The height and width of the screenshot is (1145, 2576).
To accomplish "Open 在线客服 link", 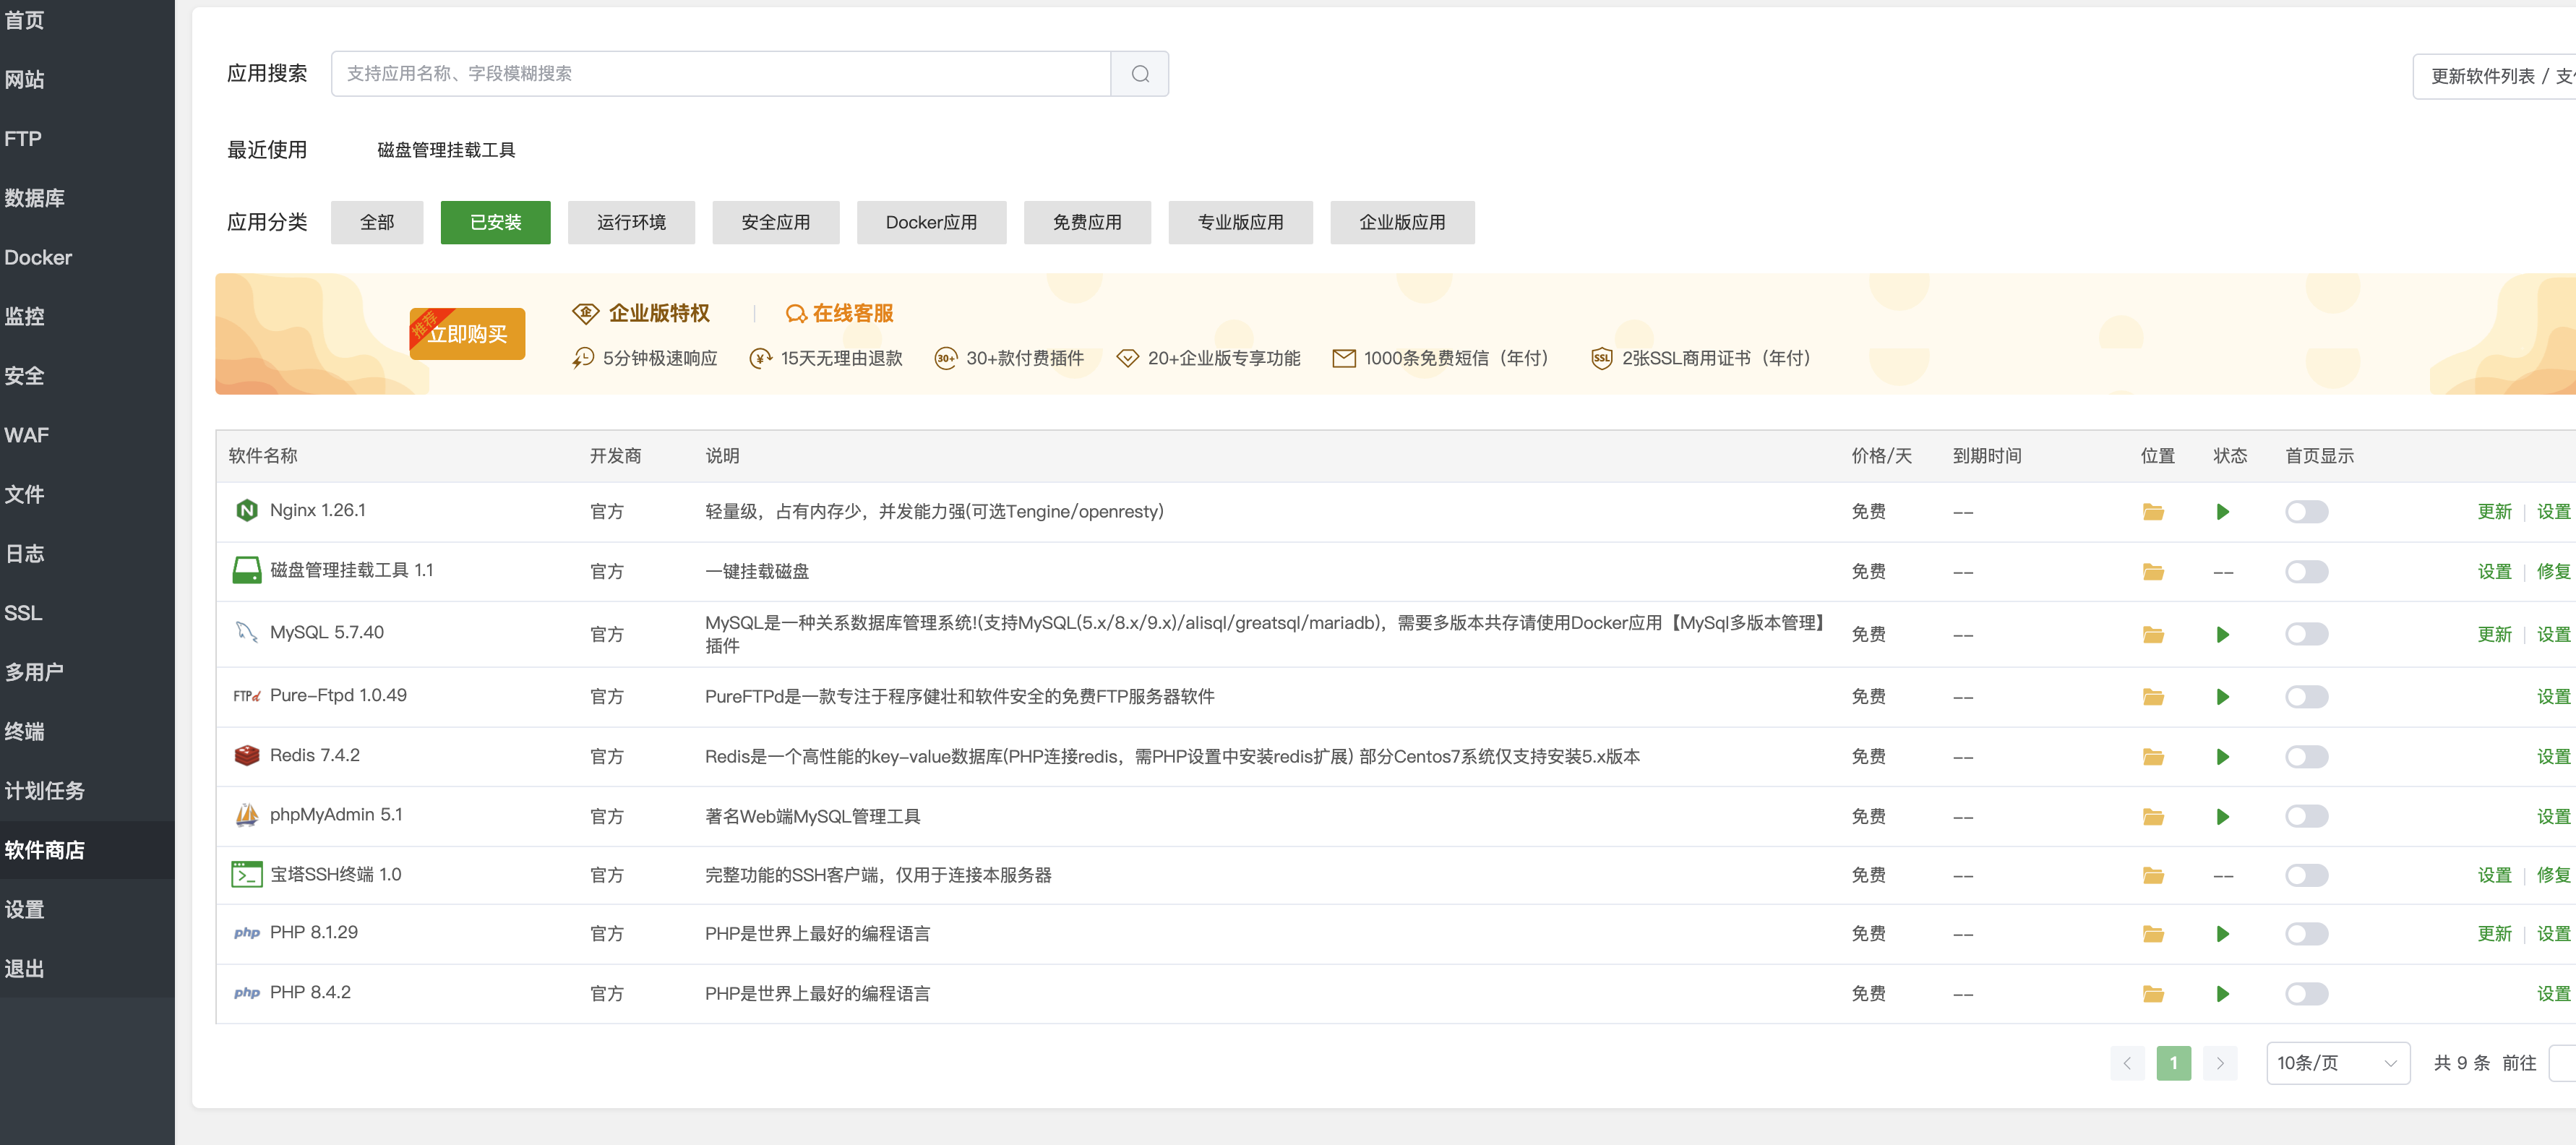I will (x=839, y=313).
